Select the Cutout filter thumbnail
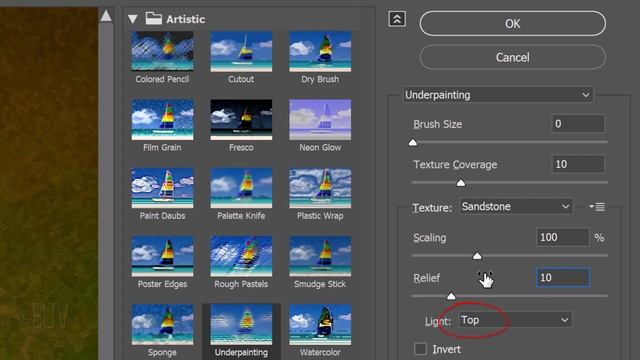The height and width of the screenshot is (360, 640). (x=241, y=52)
